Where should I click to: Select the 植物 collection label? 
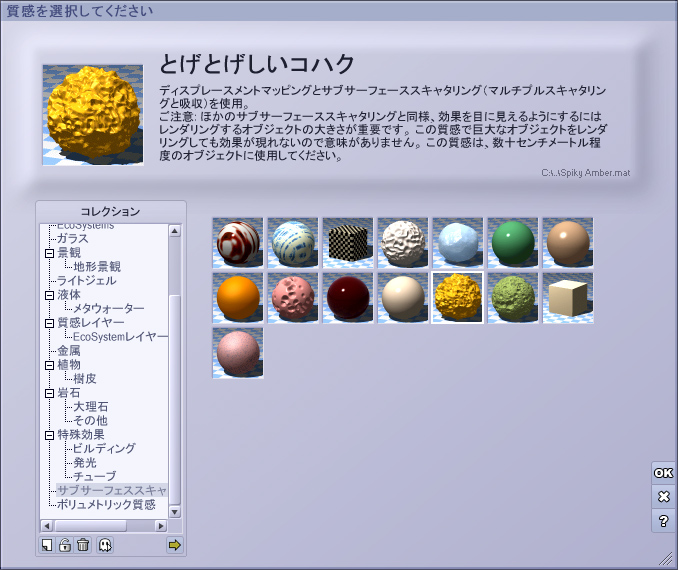69,365
